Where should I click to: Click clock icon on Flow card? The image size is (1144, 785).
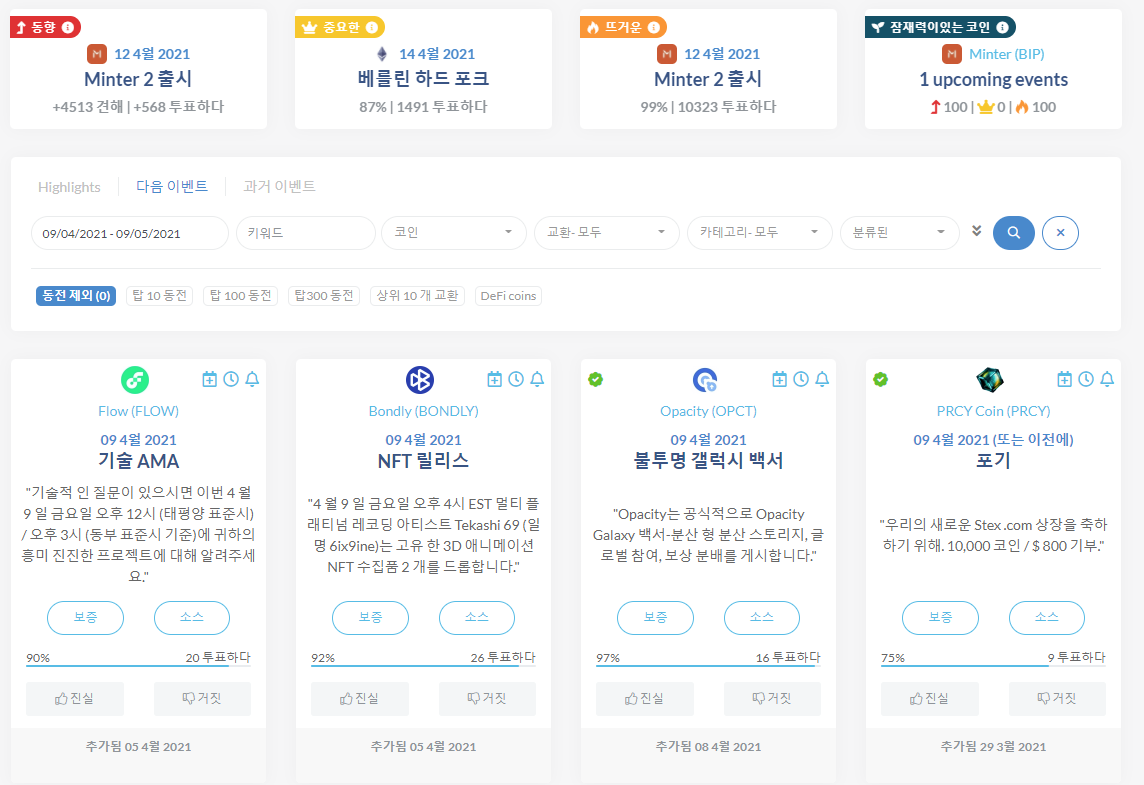(231, 379)
